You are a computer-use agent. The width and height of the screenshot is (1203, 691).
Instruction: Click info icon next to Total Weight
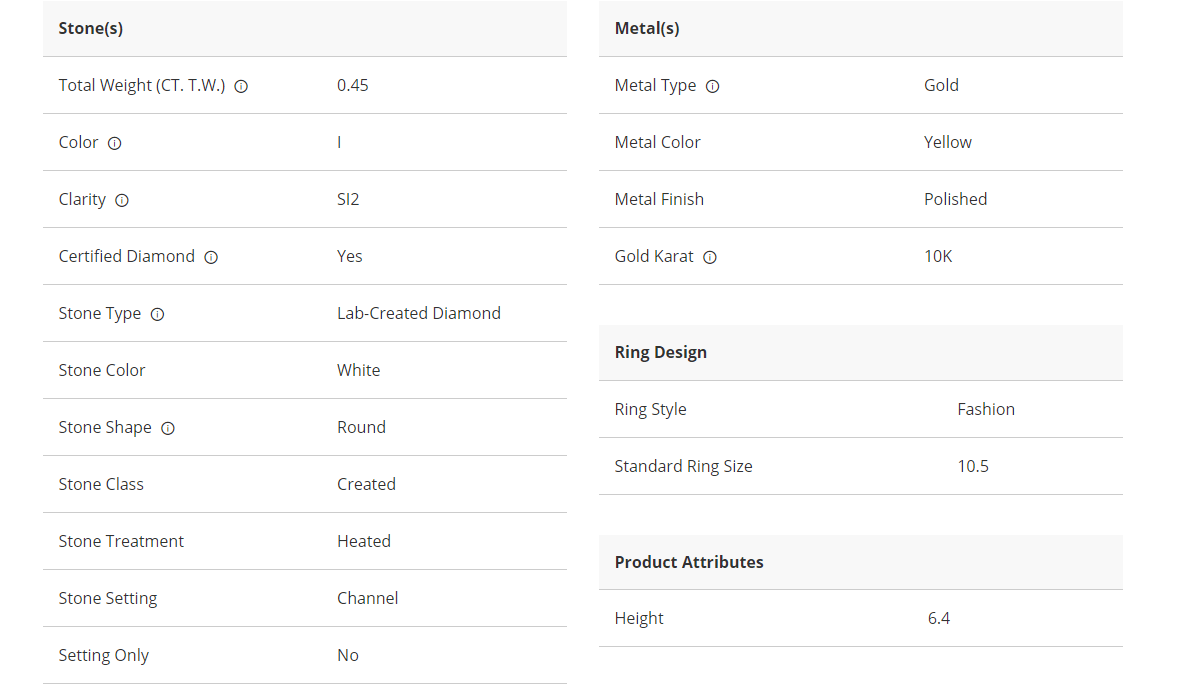click(241, 86)
